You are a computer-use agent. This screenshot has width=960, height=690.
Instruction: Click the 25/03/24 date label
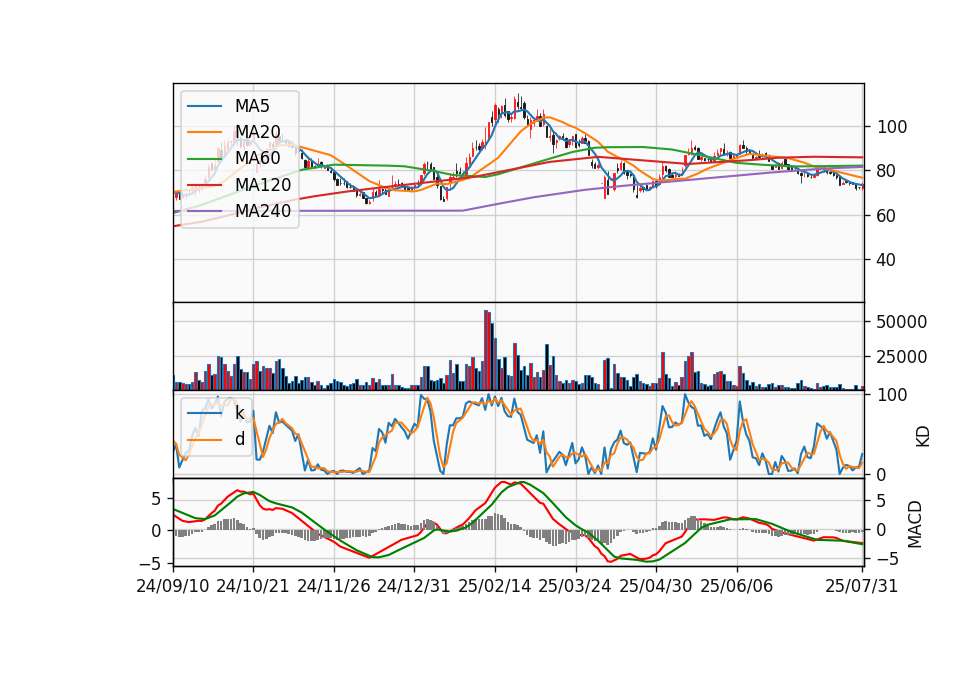tap(575, 586)
